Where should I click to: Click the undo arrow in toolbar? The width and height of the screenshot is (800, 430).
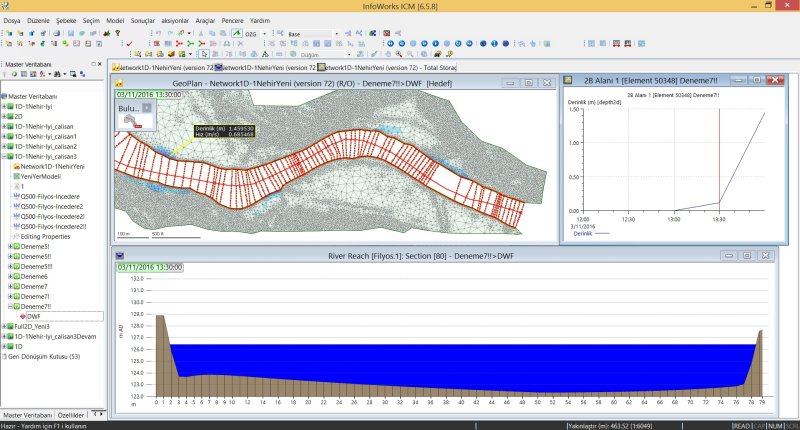pos(159,33)
